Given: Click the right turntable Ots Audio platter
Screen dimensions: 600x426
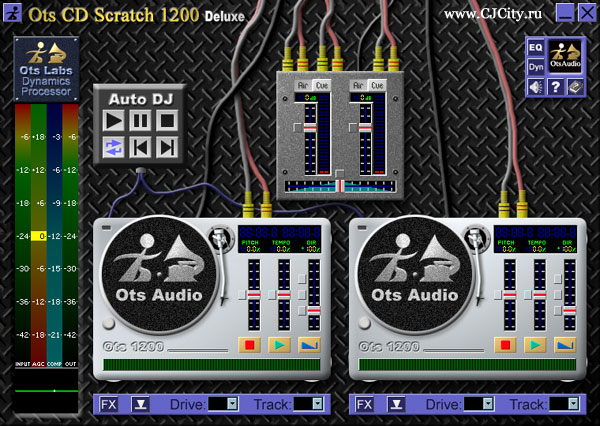Looking at the screenshot, I should (415, 275).
